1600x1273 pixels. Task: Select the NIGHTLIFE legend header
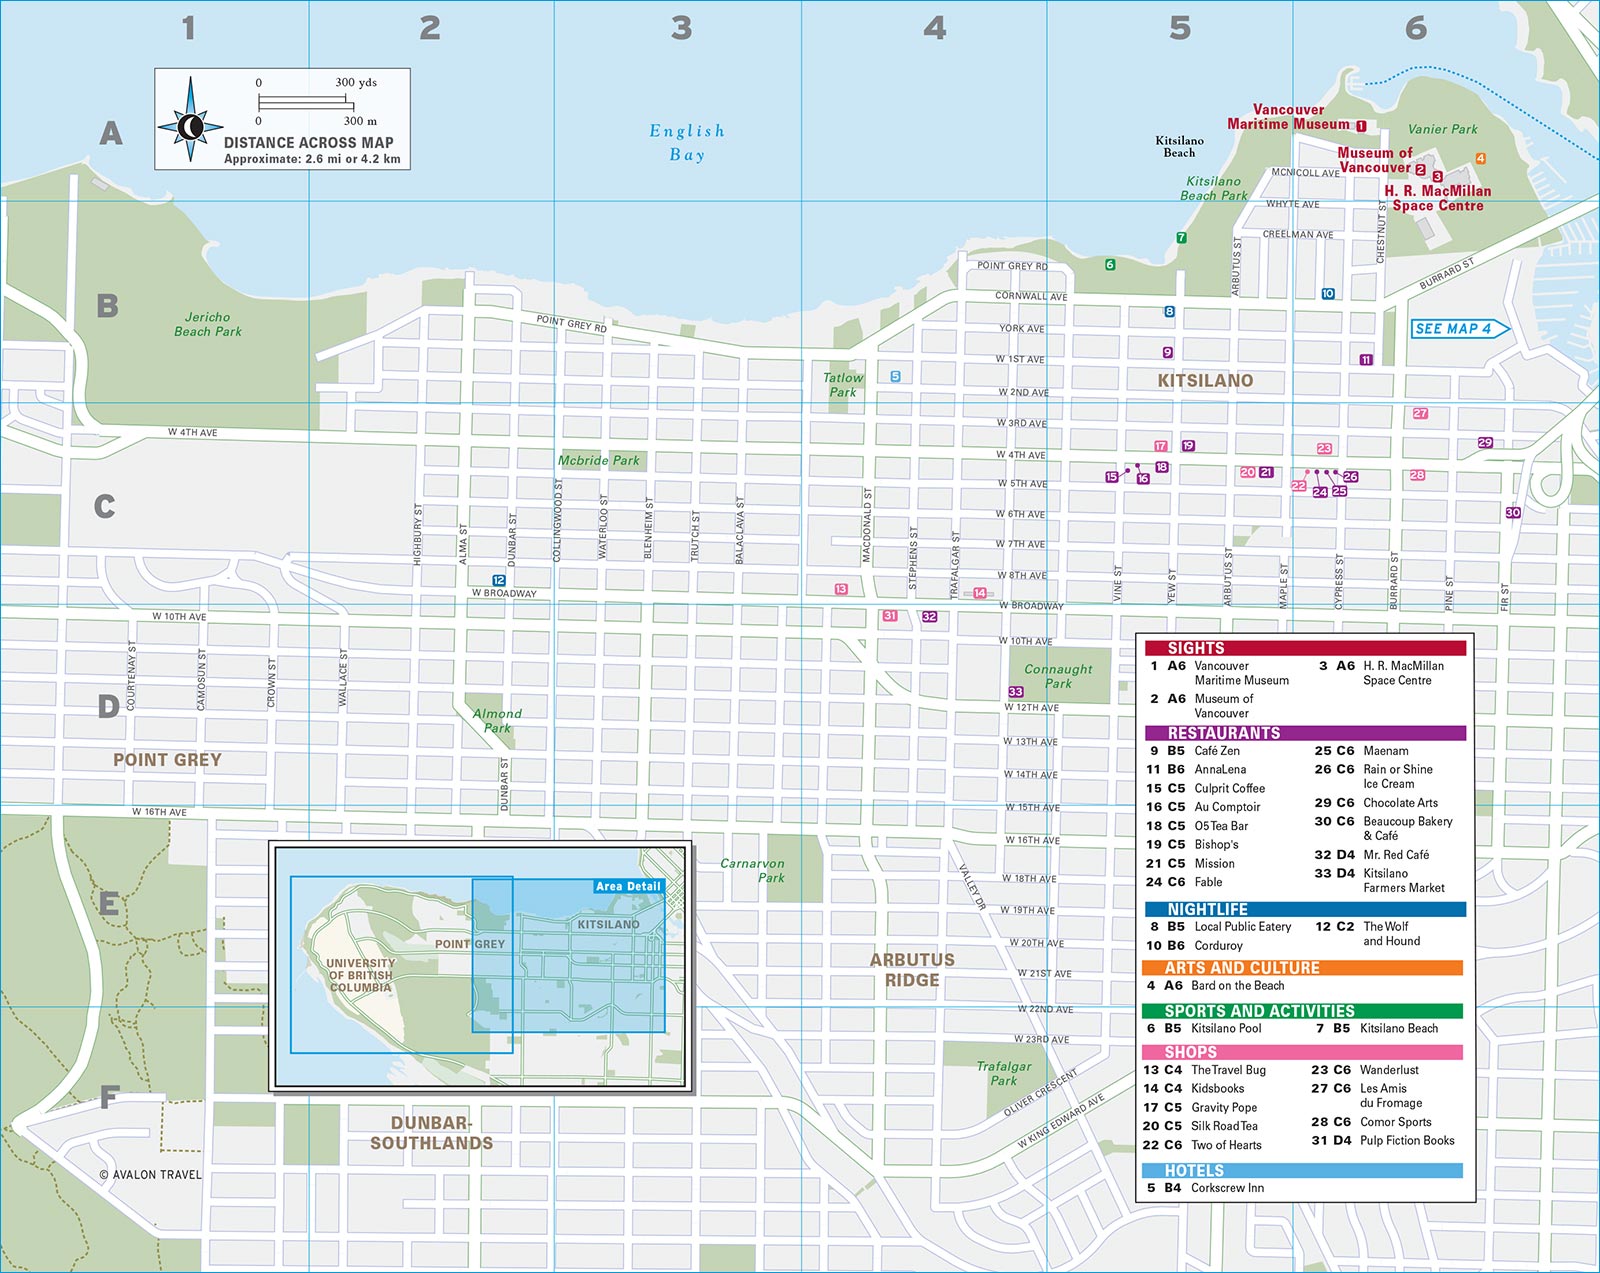click(x=1305, y=909)
